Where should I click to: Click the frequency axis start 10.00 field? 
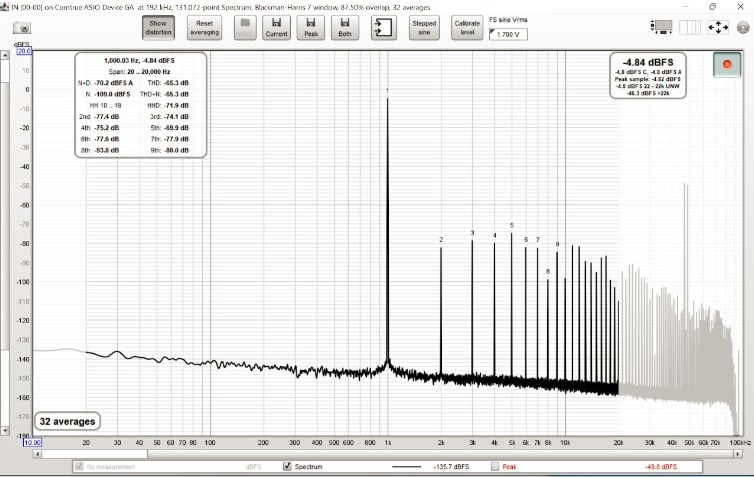click(x=31, y=443)
